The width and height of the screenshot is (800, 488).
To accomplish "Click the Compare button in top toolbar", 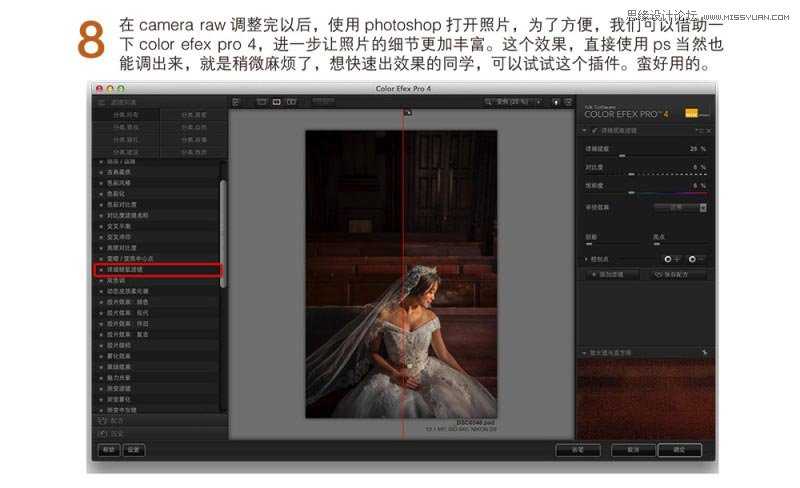I will [323, 102].
